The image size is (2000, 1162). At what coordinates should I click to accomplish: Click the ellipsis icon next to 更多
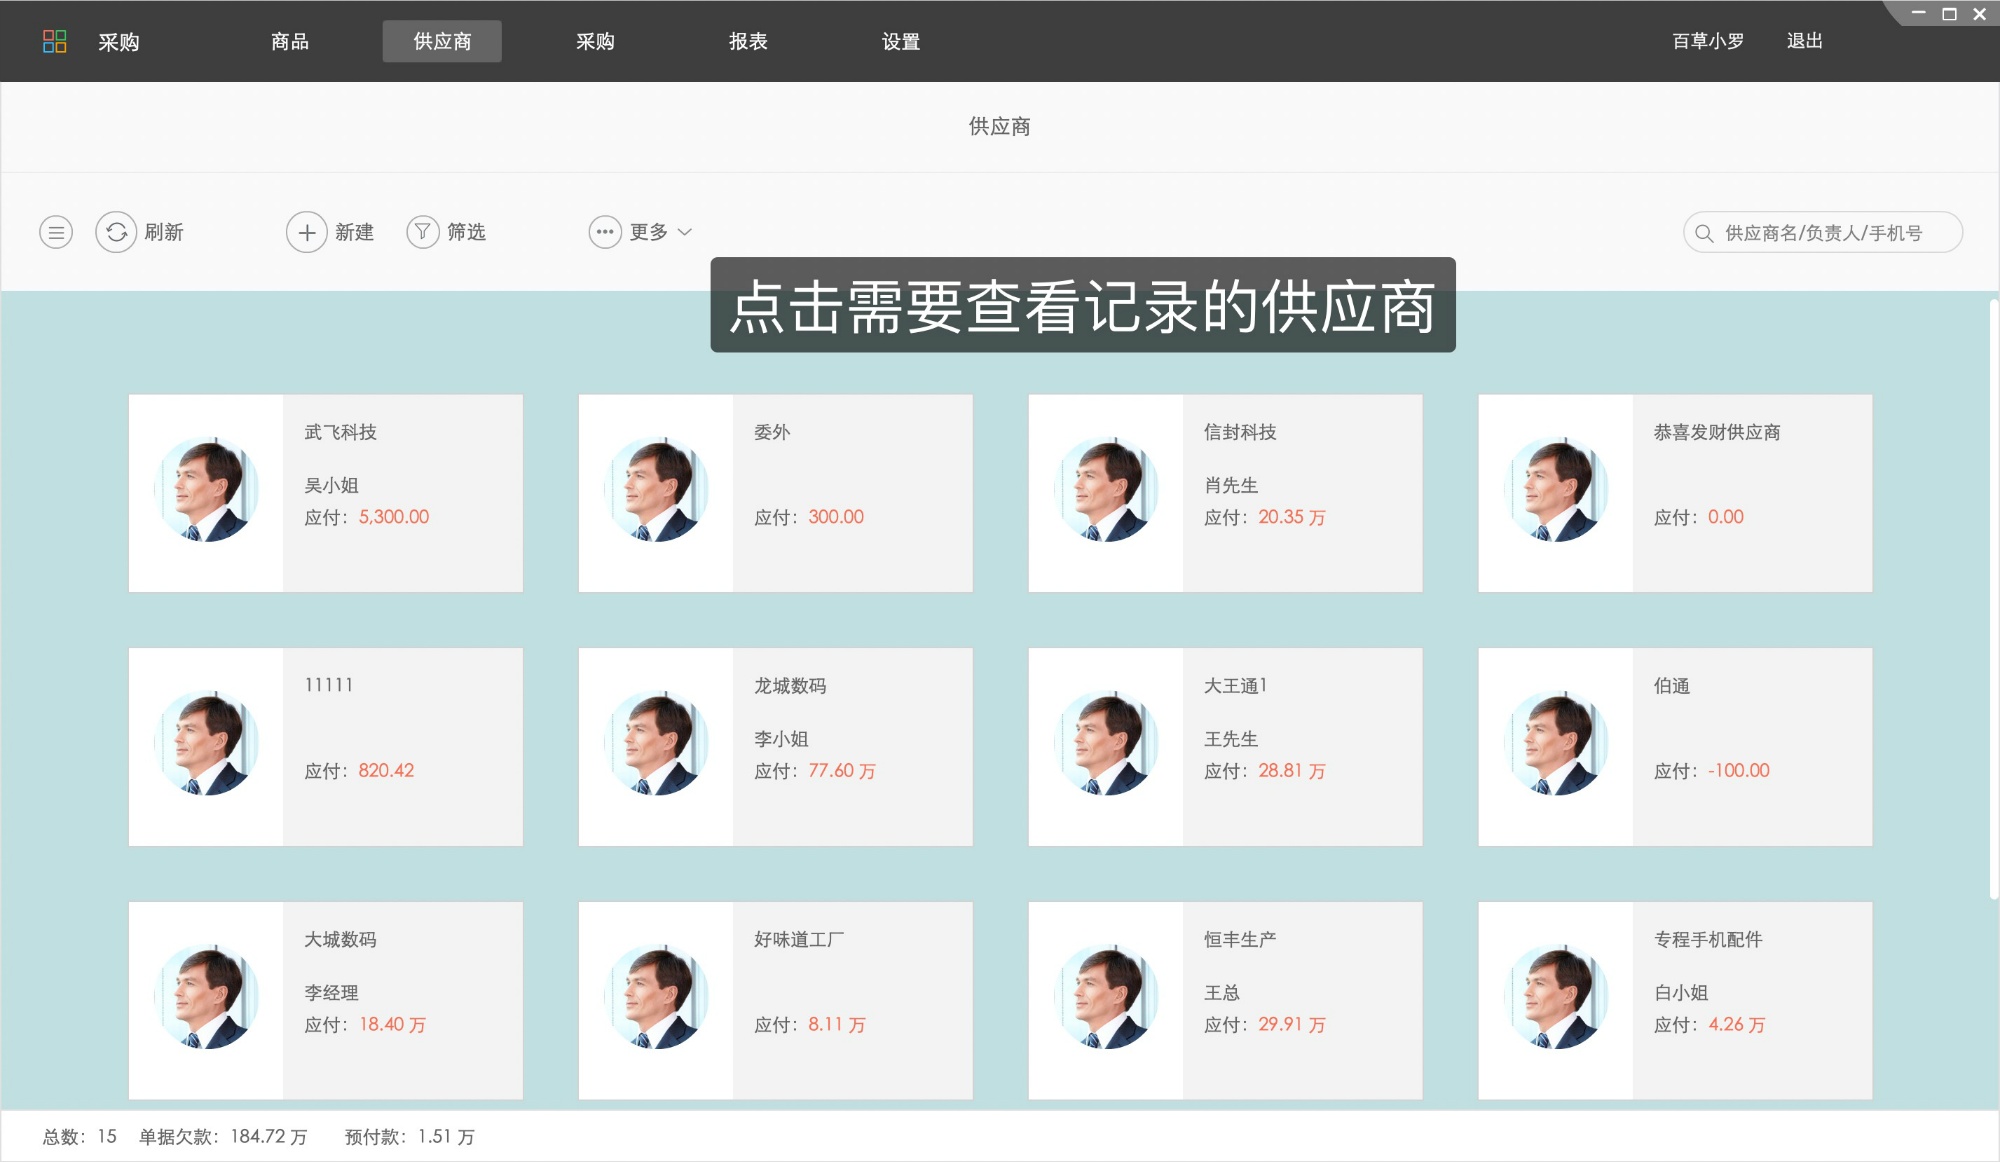[x=604, y=231]
